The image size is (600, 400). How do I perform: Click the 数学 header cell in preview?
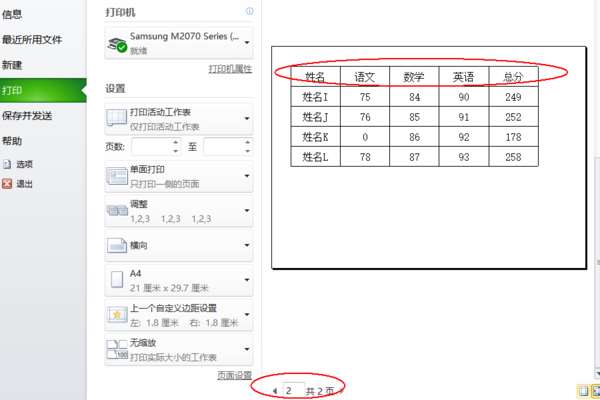[414, 77]
